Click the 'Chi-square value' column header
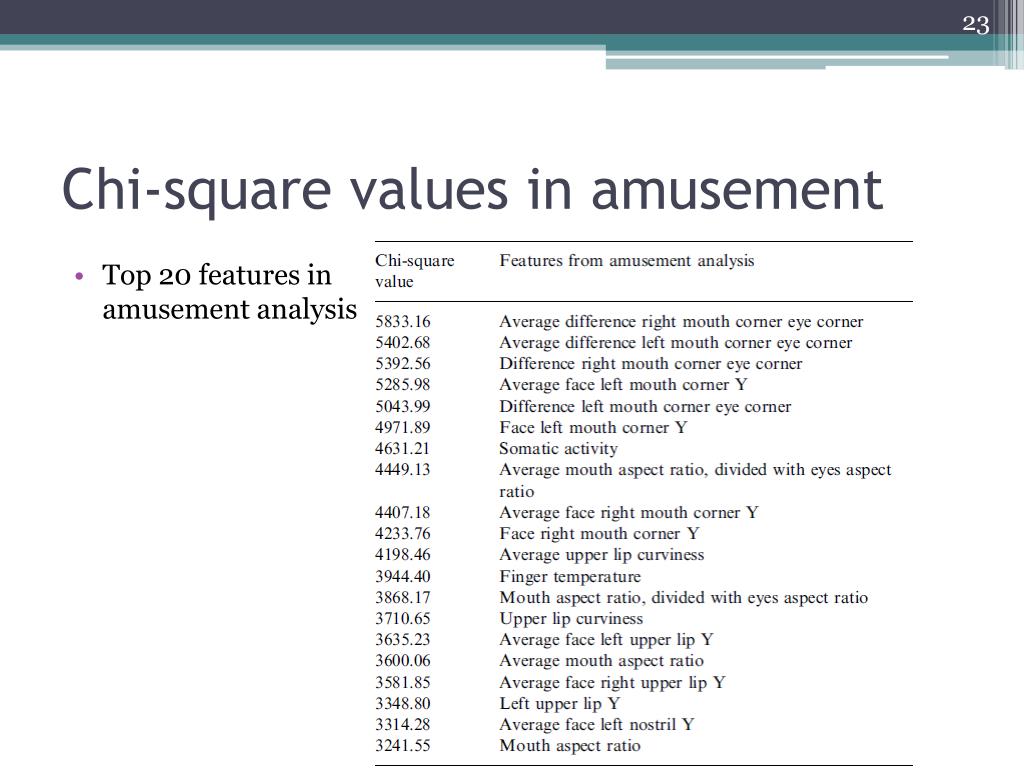This screenshot has width=1024, height=768. click(415, 271)
